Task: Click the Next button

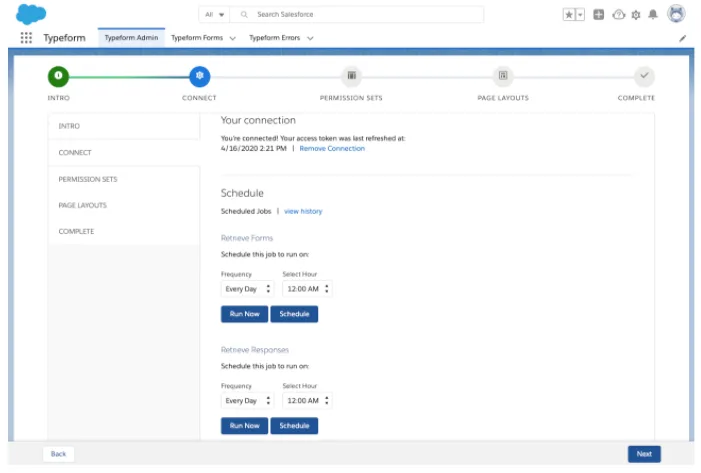Action: point(644,454)
